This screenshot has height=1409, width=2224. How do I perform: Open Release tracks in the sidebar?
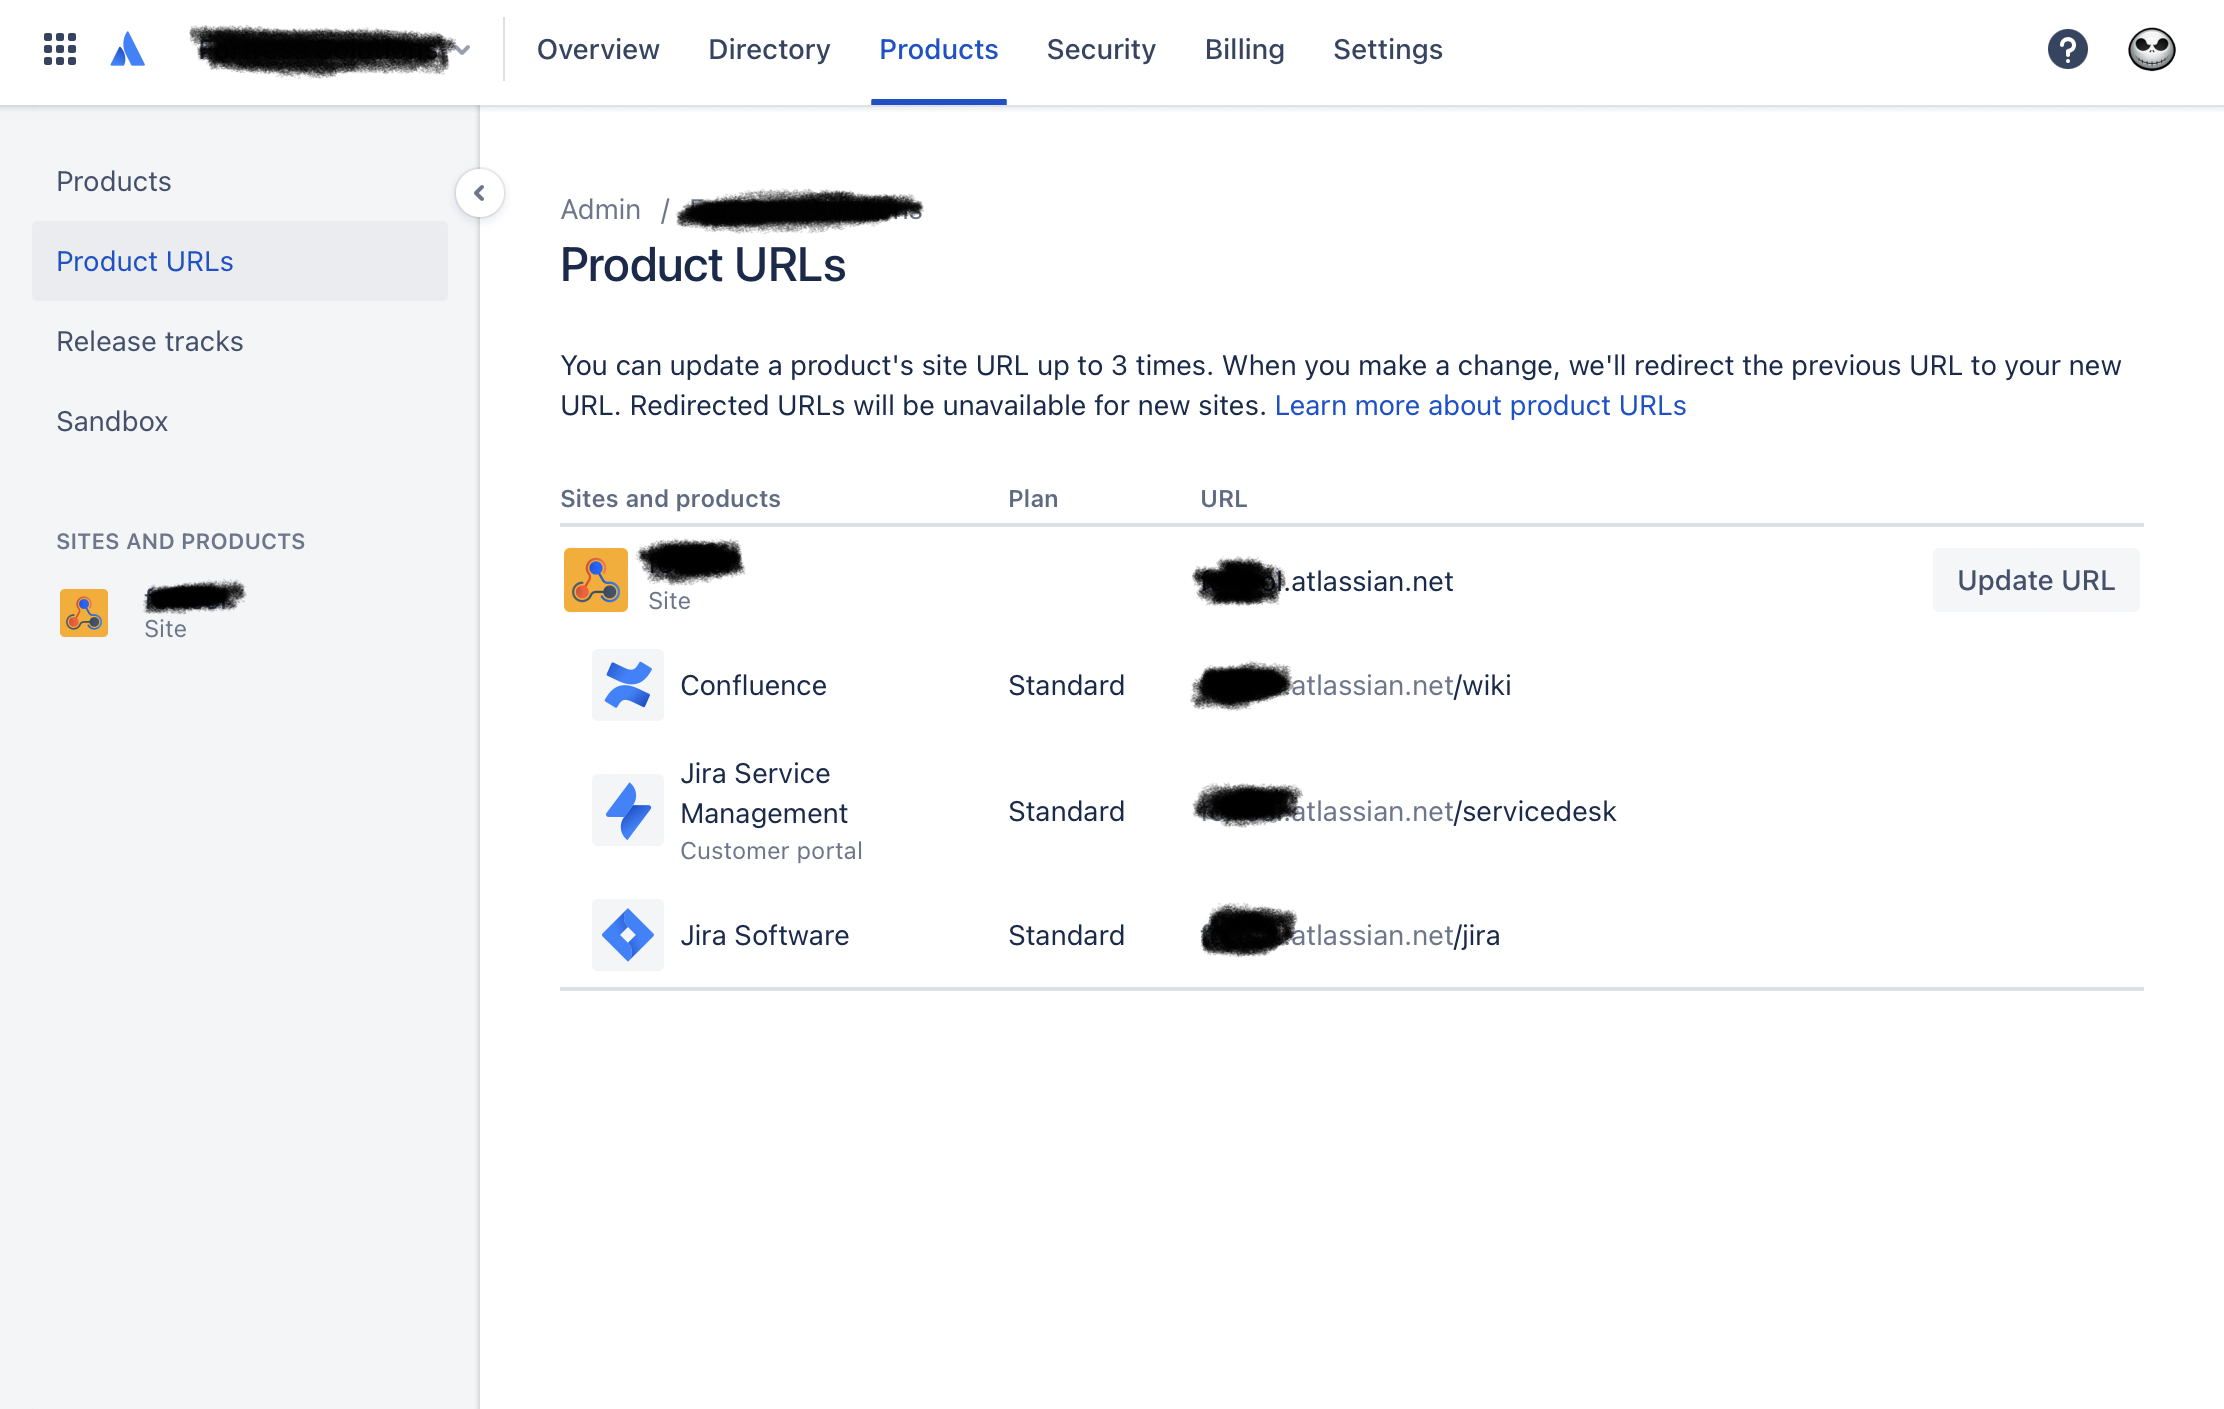pos(240,341)
